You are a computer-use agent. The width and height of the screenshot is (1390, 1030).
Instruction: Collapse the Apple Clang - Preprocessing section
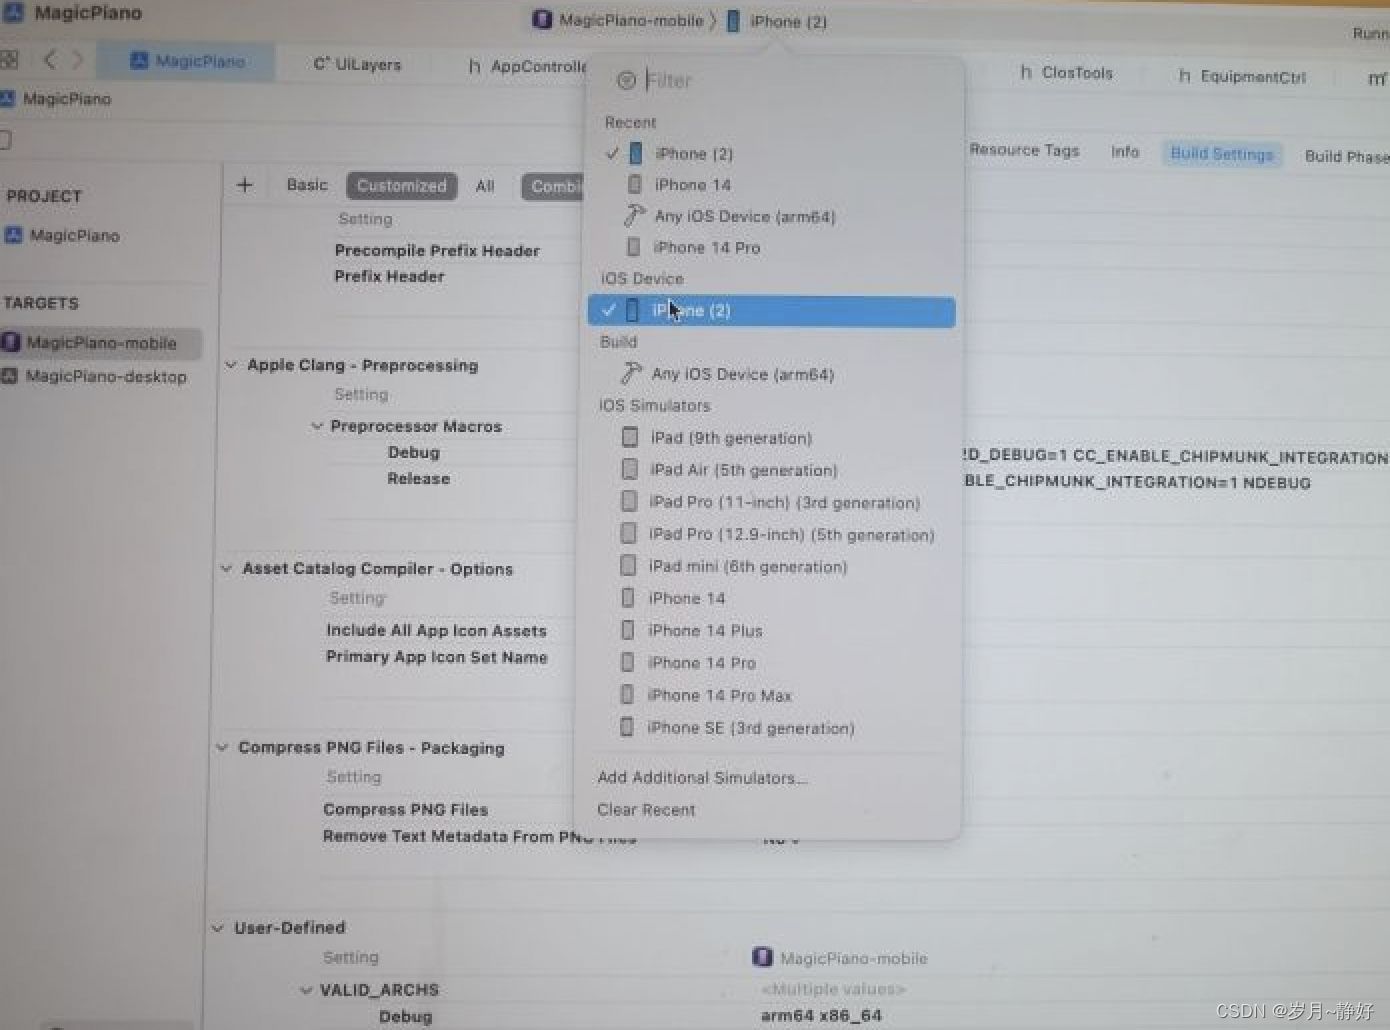click(x=231, y=365)
